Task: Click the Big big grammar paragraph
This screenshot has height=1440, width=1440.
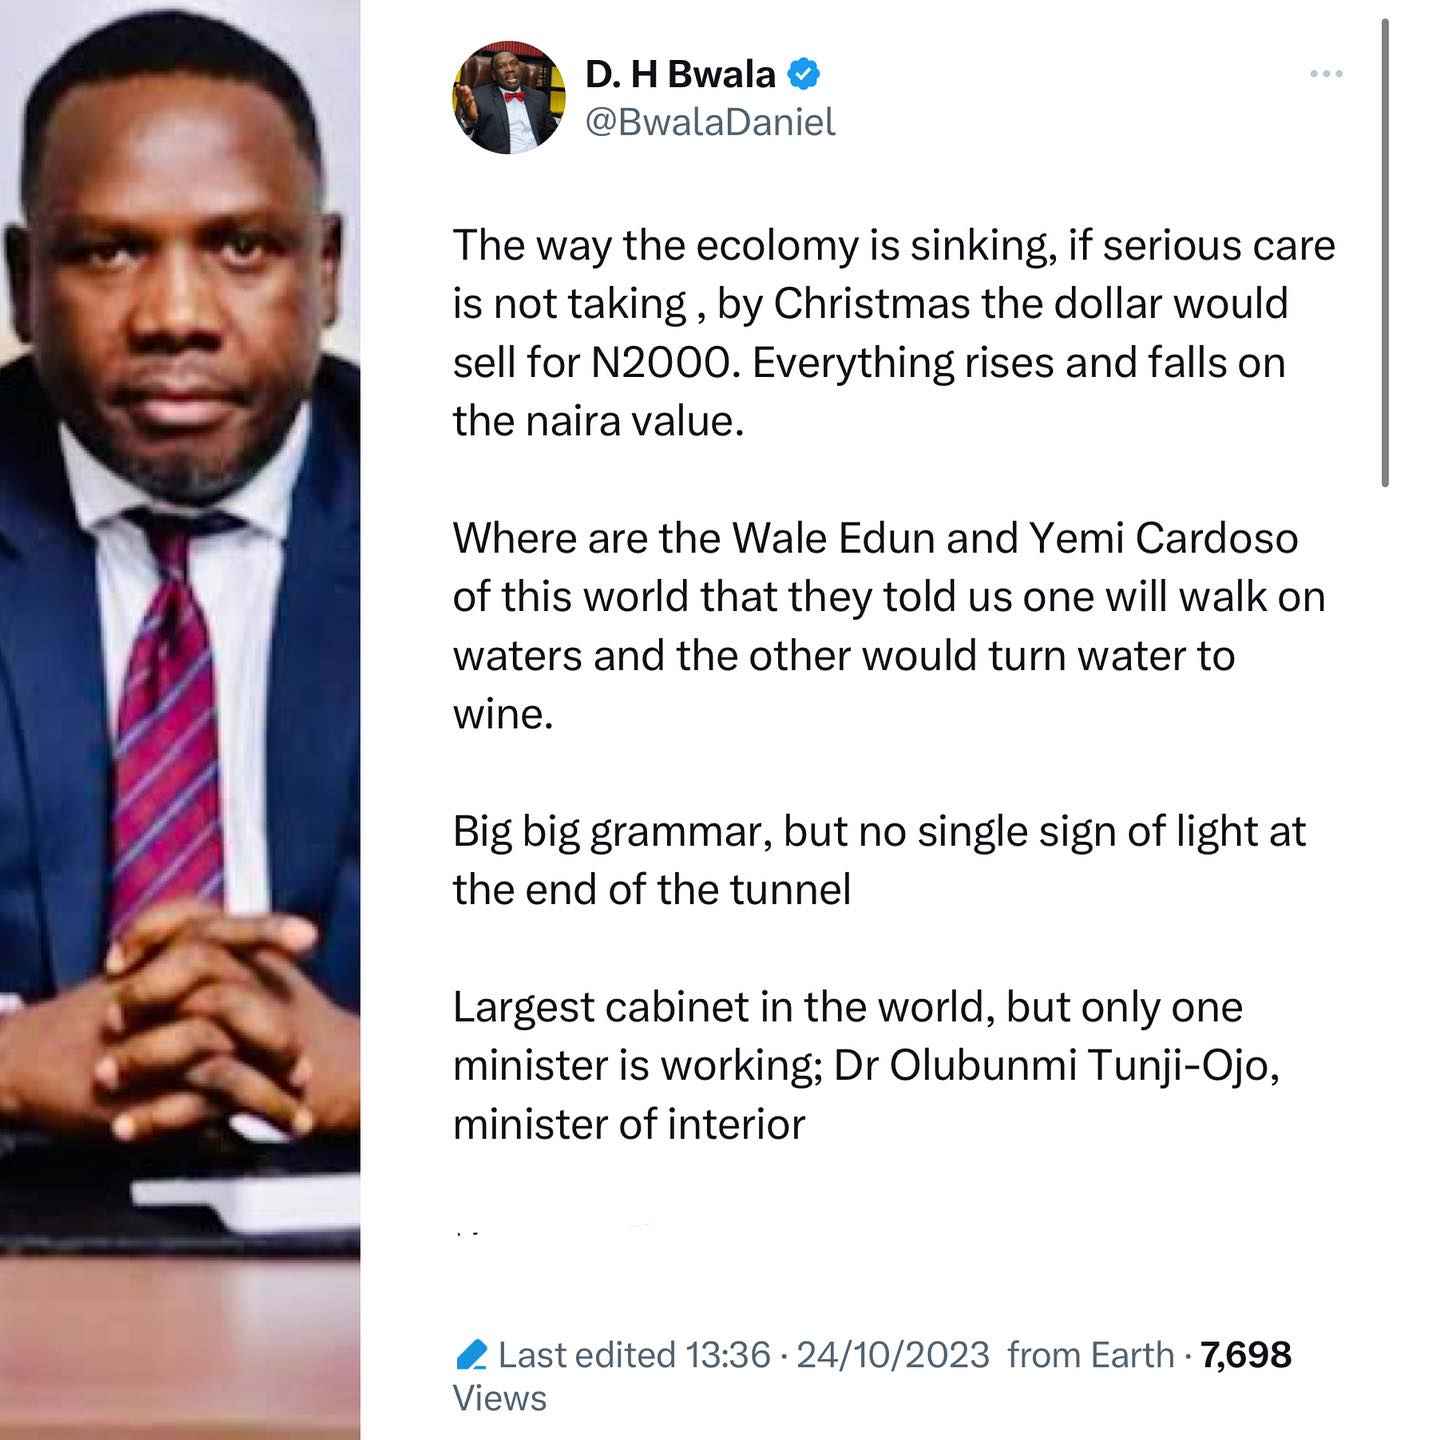Action: [879, 860]
